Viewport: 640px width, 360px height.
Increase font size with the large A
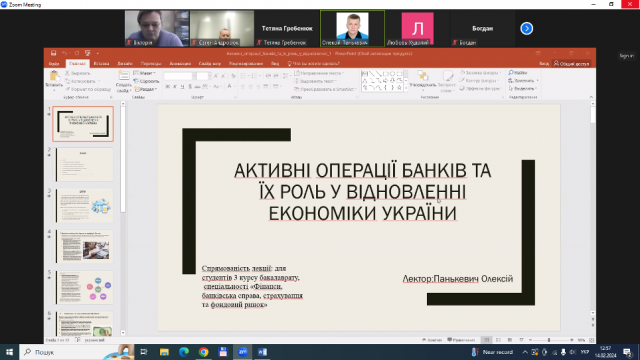216,76
